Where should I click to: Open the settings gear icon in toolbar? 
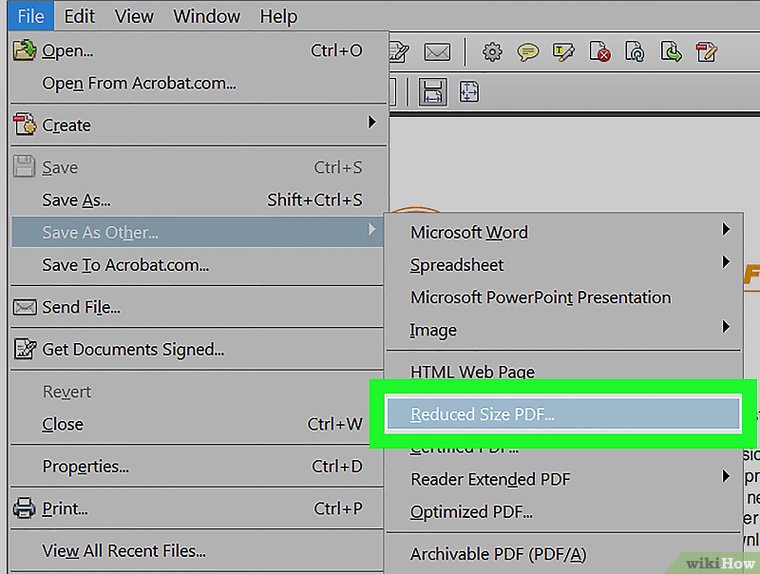(492, 52)
